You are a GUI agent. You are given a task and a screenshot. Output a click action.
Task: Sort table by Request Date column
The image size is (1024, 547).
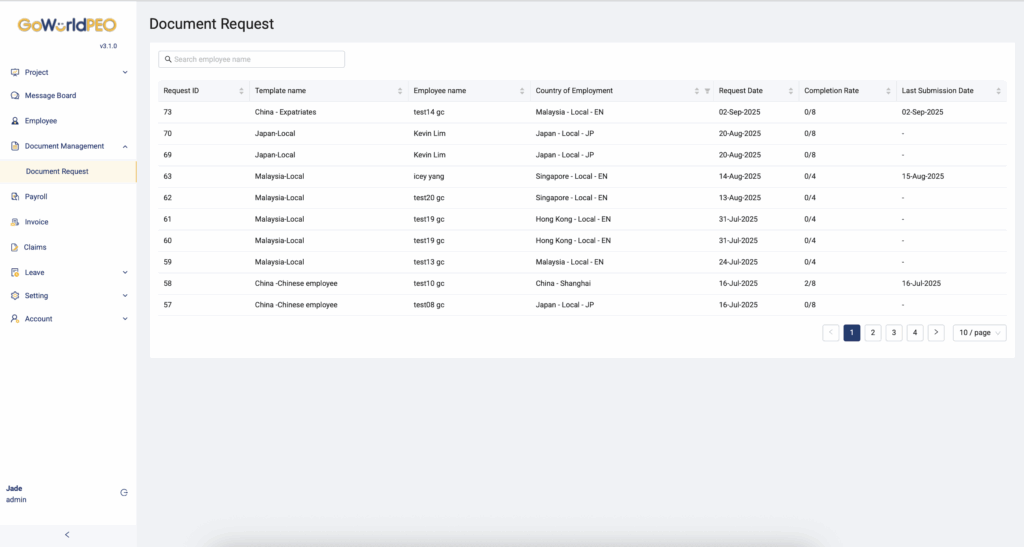[790, 91]
